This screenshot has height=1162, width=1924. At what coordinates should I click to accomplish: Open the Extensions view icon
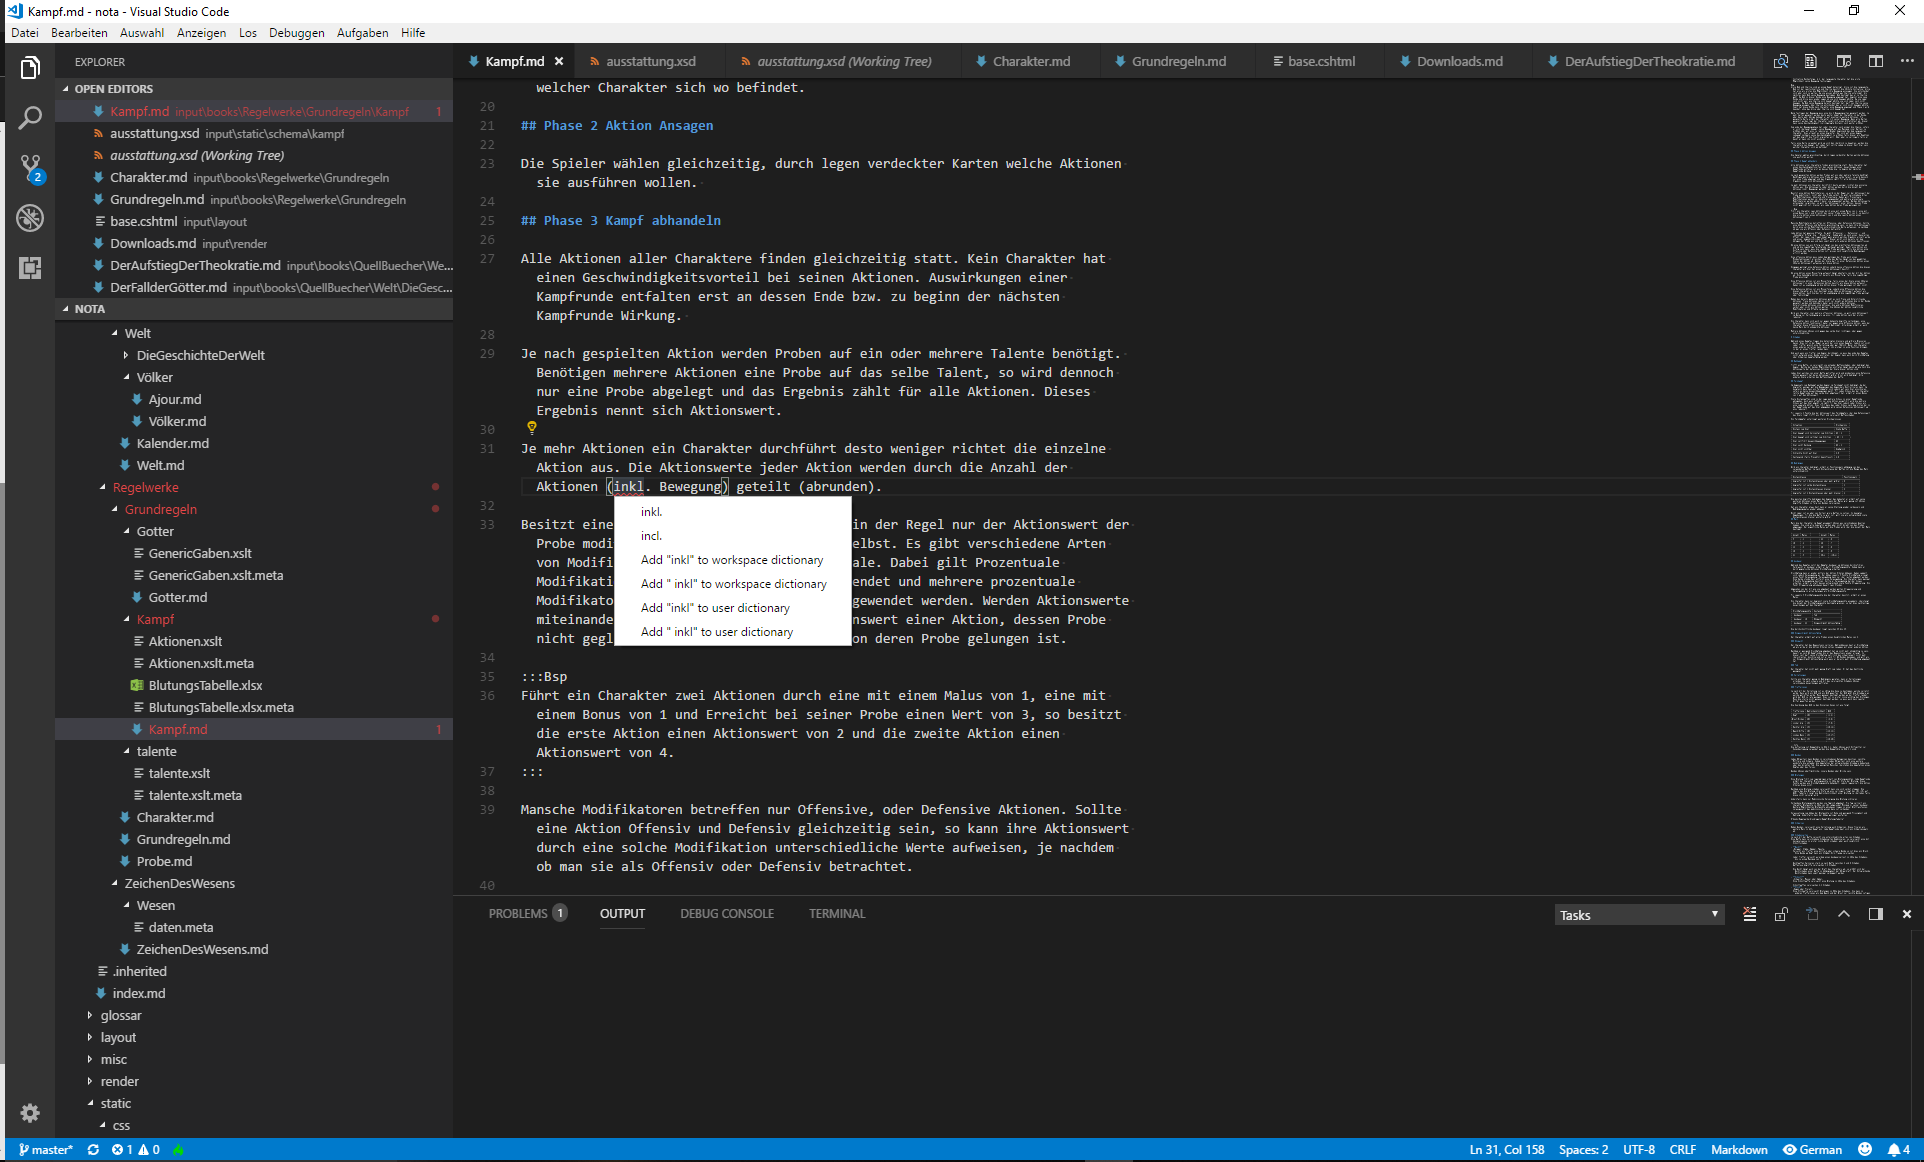(x=30, y=267)
